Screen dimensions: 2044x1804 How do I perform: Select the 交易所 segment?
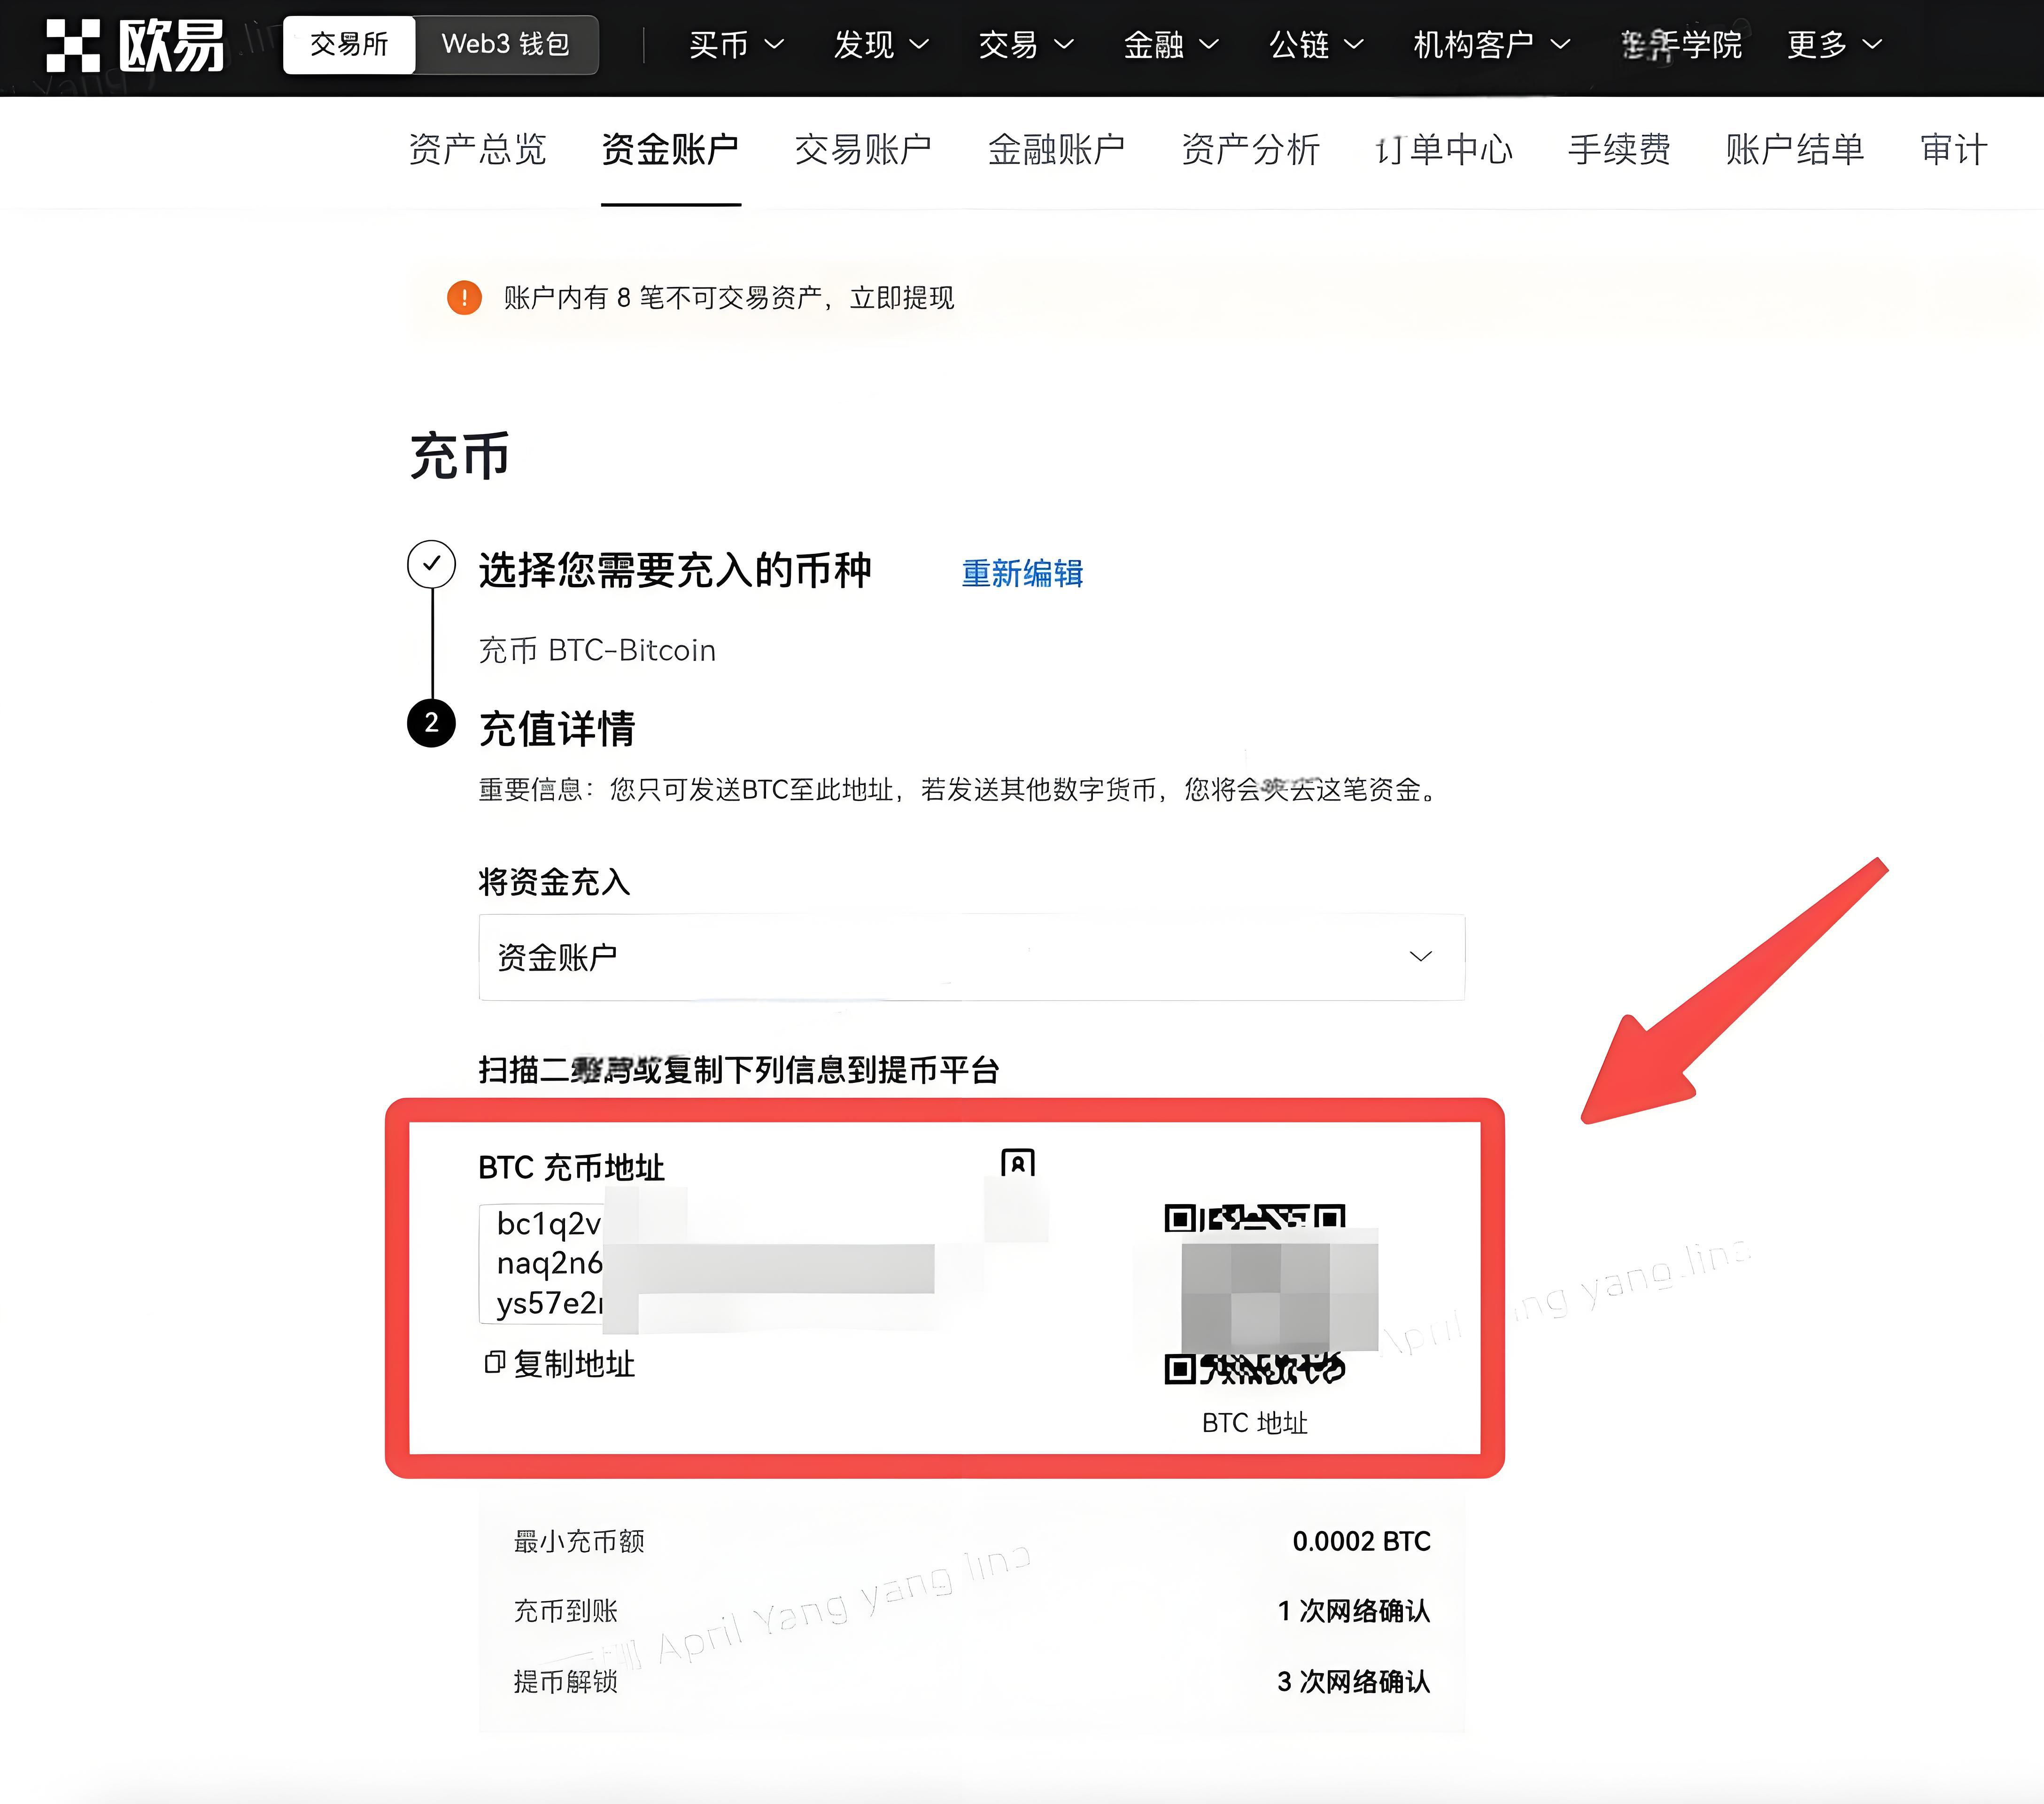(349, 44)
